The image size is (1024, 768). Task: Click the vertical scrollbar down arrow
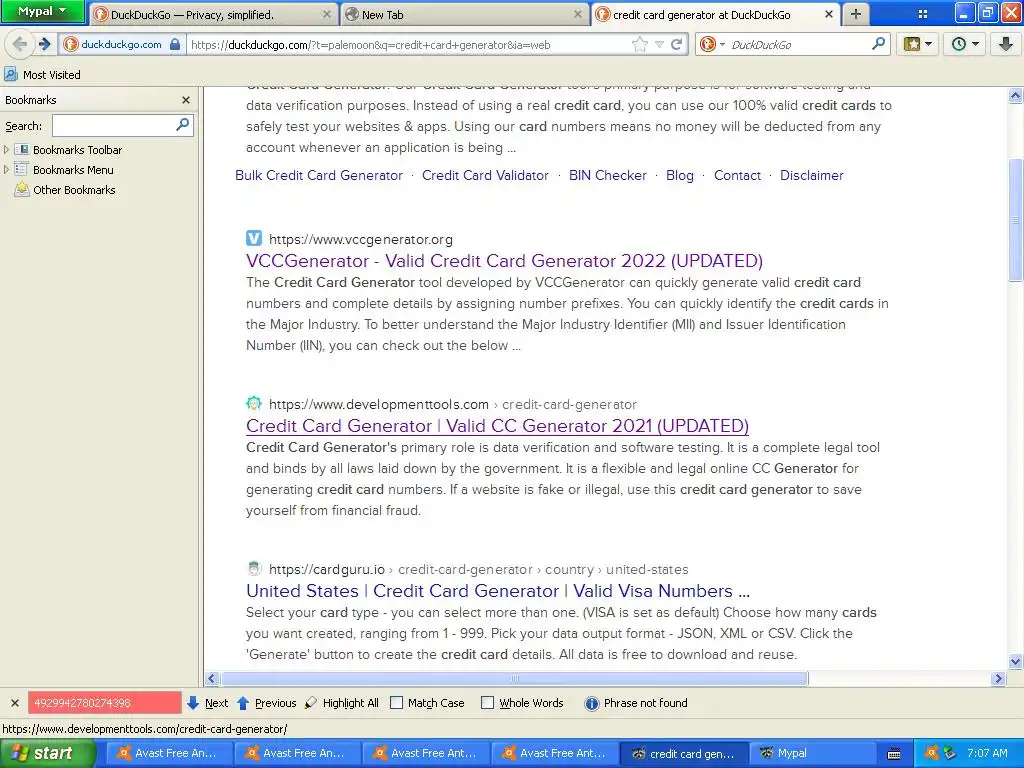coord(1015,662)
